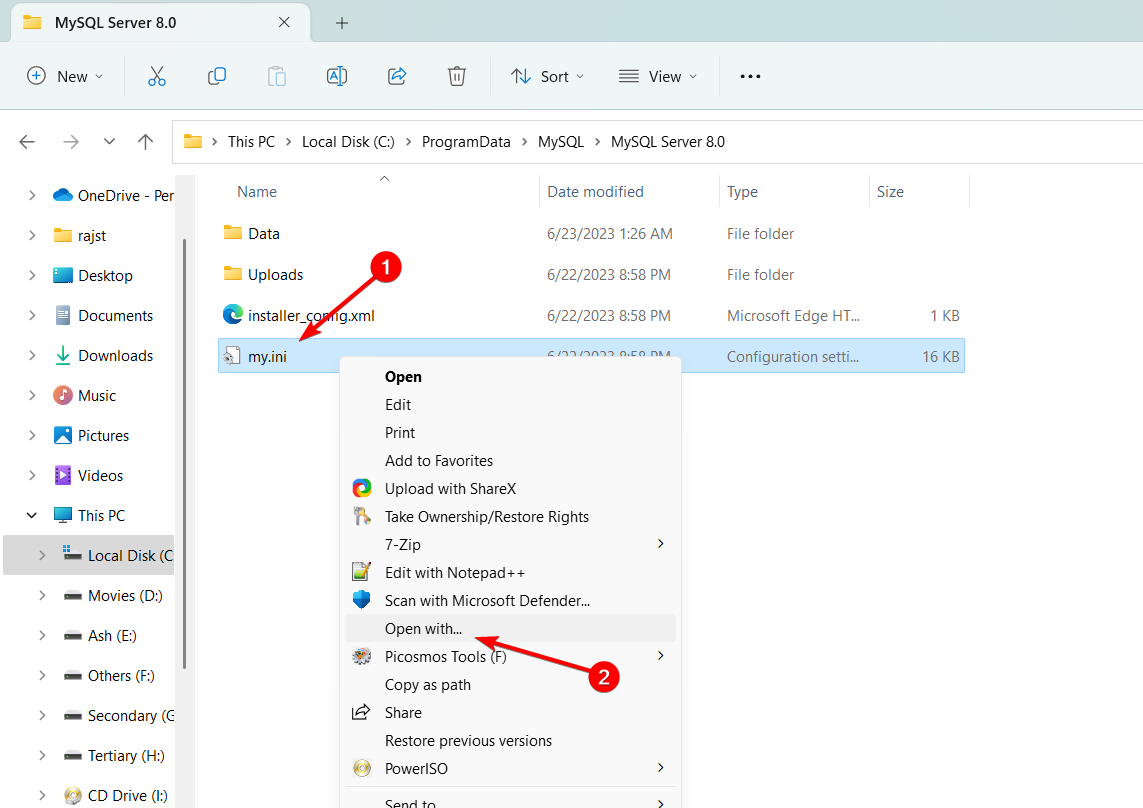Viewport: 1143px width, 808px height.
Task: Expand OneDrive tree node
Action: [32, 195]
